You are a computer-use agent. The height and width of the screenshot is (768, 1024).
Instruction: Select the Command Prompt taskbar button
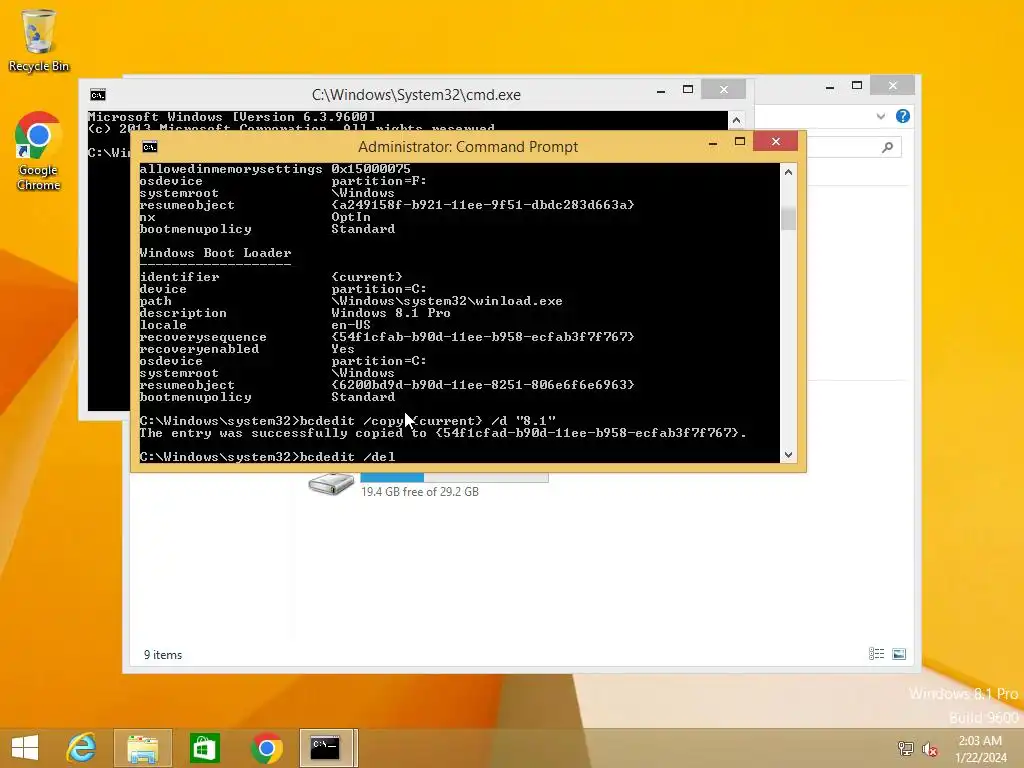click(x=328, y=748)
